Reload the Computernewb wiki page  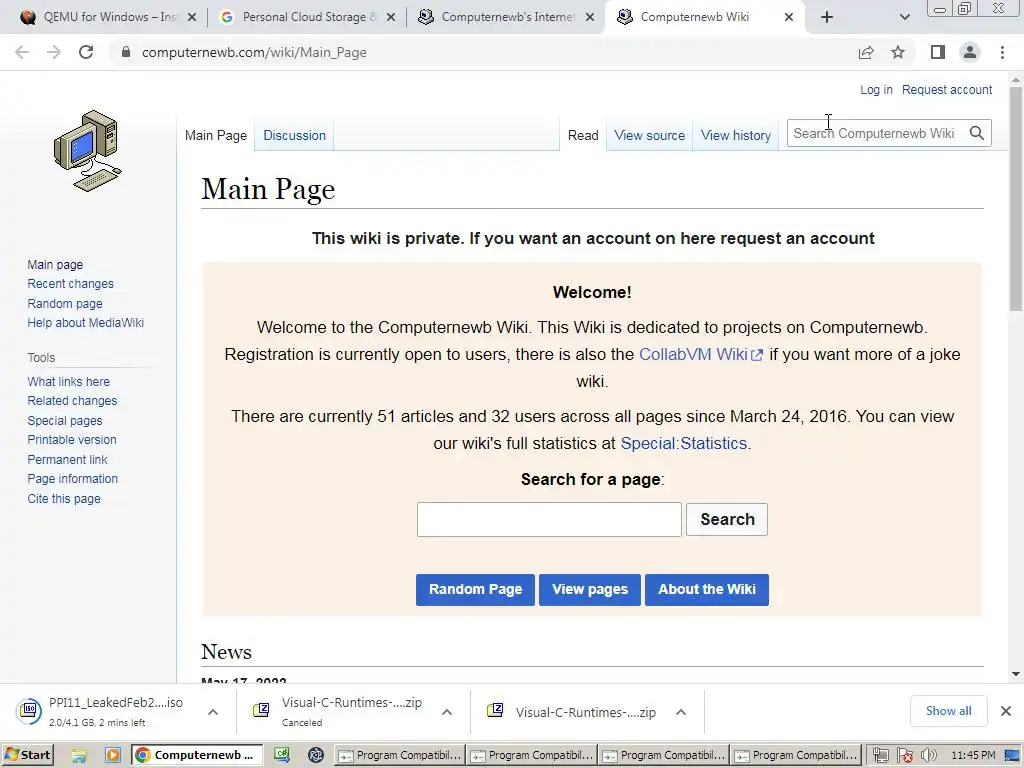tap(86, 52)
